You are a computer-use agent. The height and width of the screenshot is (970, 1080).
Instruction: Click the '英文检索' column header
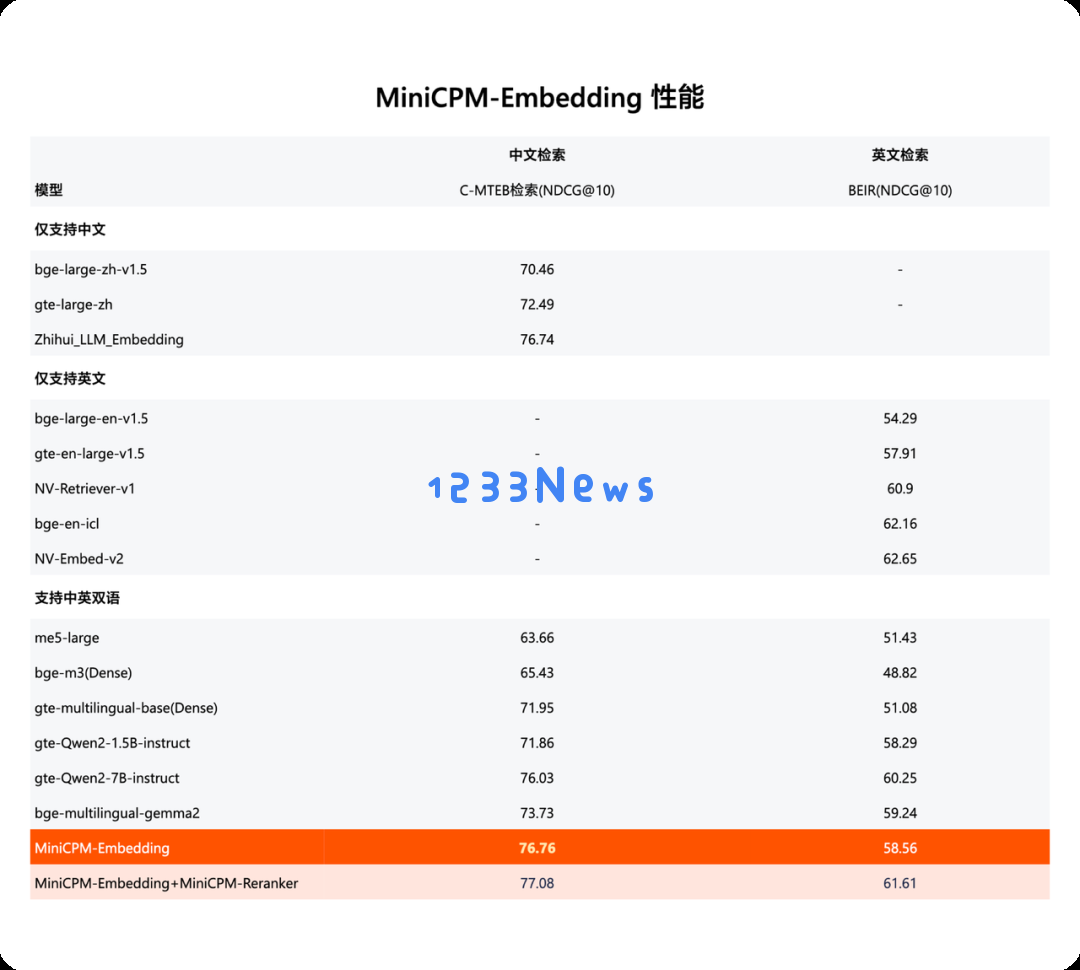[x=900, y=155]
